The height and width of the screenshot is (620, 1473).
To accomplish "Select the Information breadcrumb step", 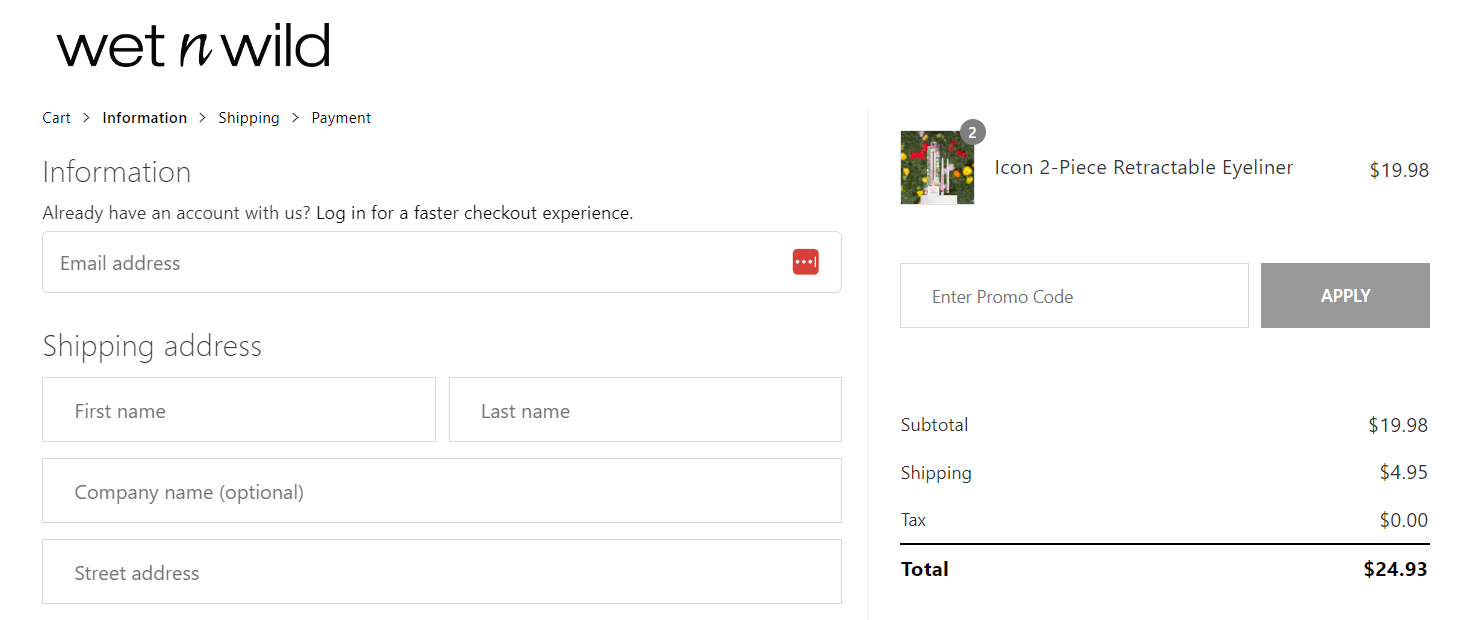I will (x=144, y=118).
